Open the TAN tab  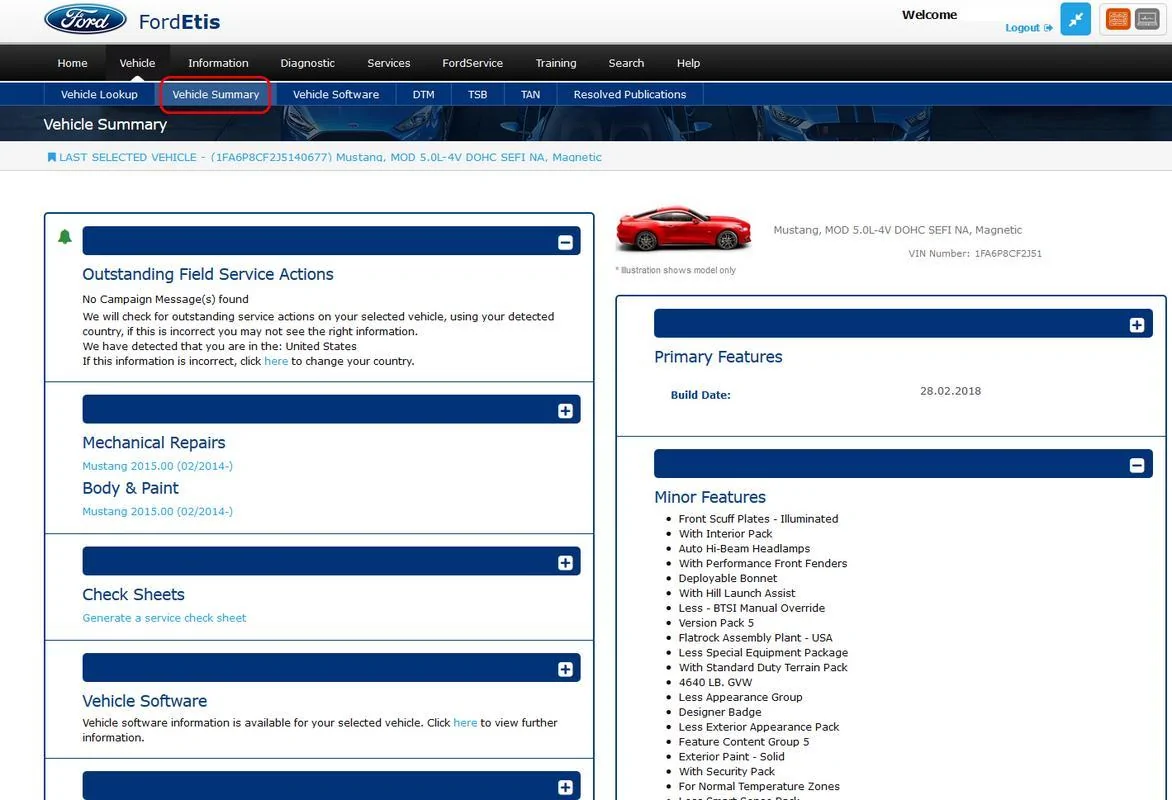point(530,94)
